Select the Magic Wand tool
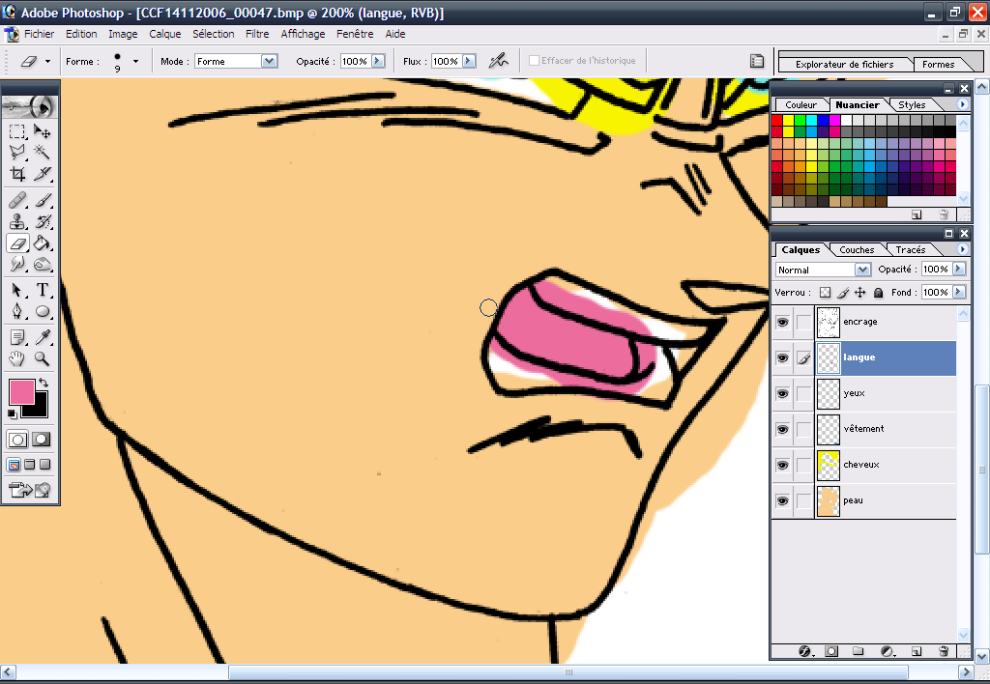This screenshot has width=990, height=684. pyautogui.click(x=42, y=152)
